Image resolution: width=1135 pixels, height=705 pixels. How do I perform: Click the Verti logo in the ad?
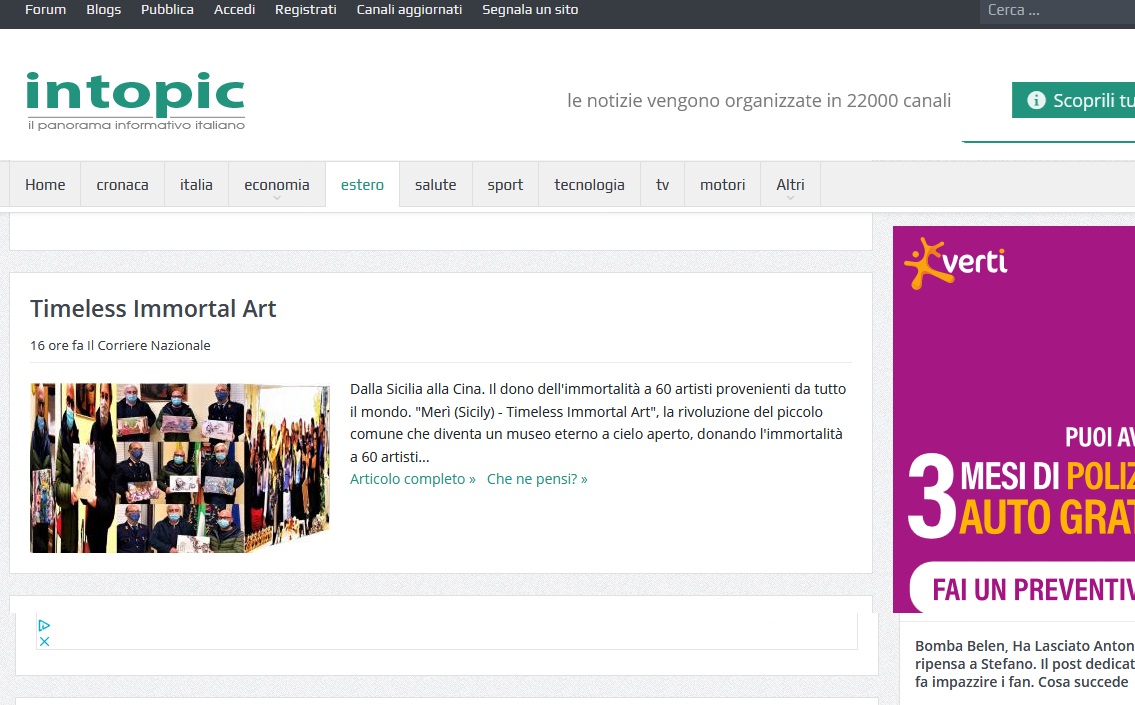click(956, 264)
